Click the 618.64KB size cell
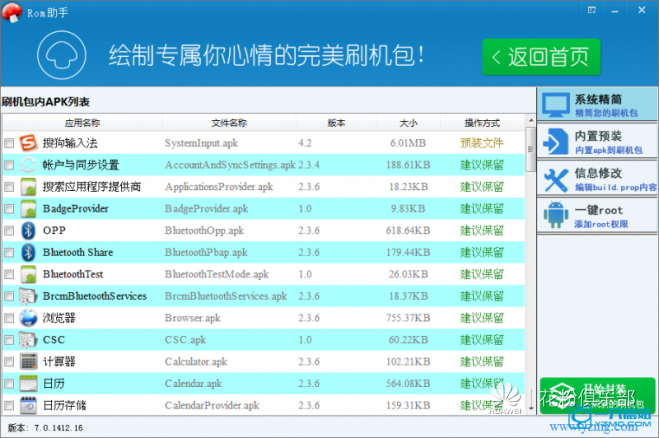 click(408, 231)
